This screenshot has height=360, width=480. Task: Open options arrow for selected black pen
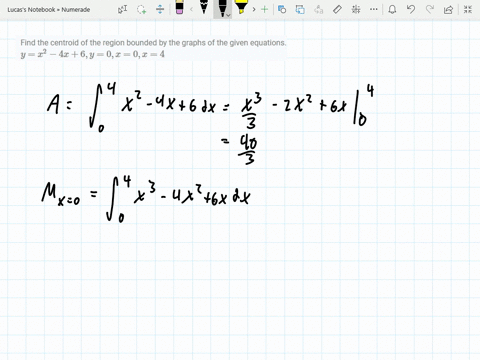[x=228, y=15]
